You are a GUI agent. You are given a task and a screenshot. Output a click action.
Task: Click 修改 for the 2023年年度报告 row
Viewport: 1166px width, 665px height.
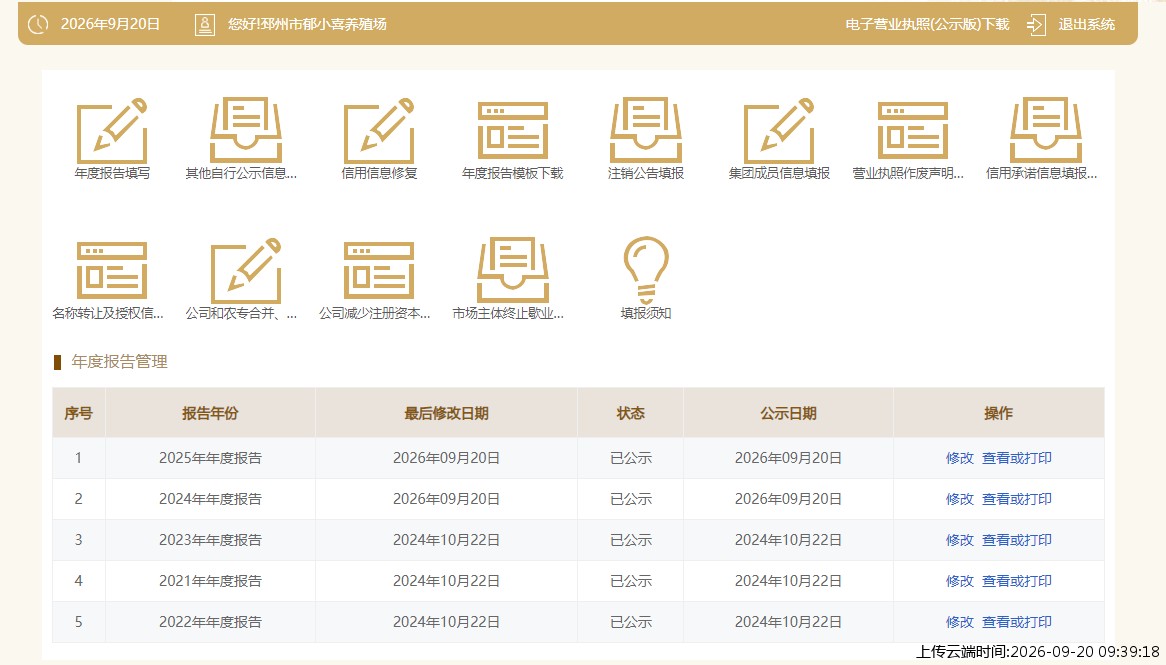coord(959,540)
